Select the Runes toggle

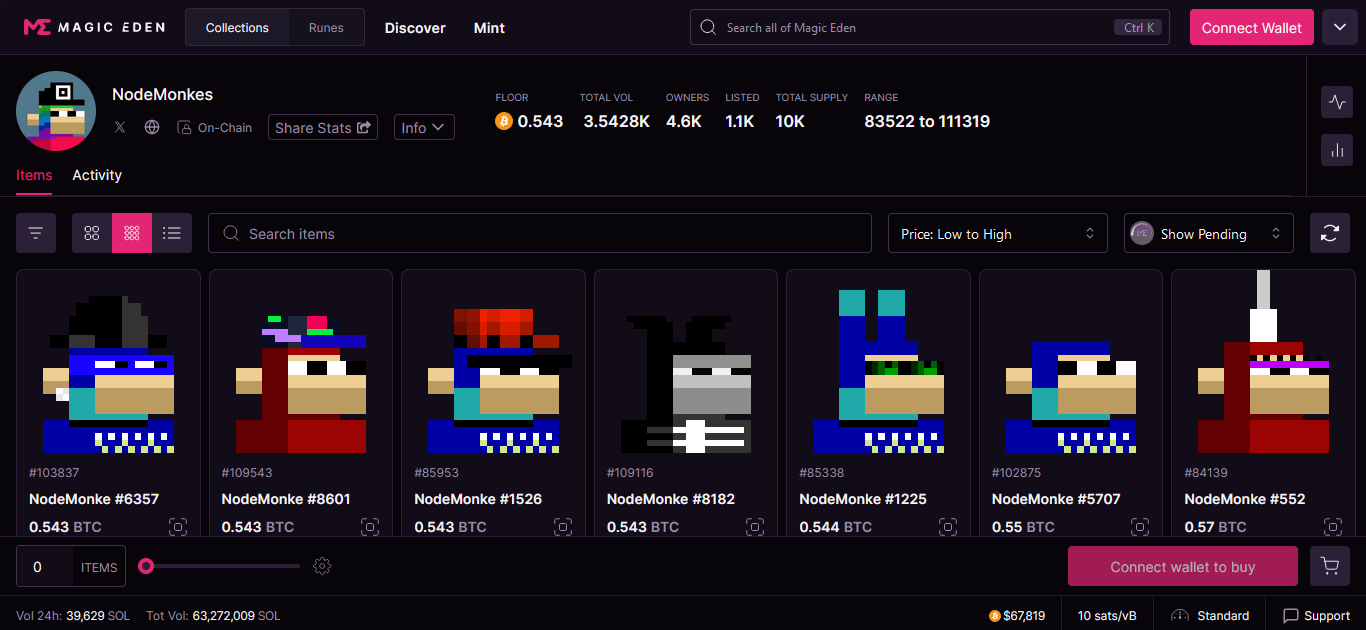326,27
